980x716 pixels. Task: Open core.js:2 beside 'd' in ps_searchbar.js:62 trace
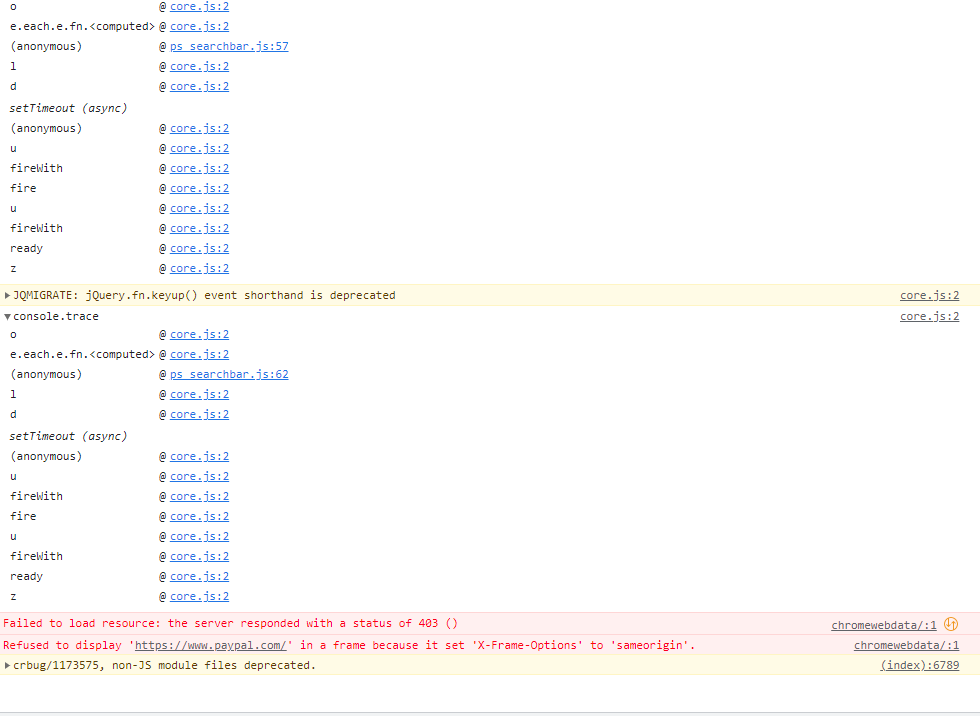coord(199,415)
